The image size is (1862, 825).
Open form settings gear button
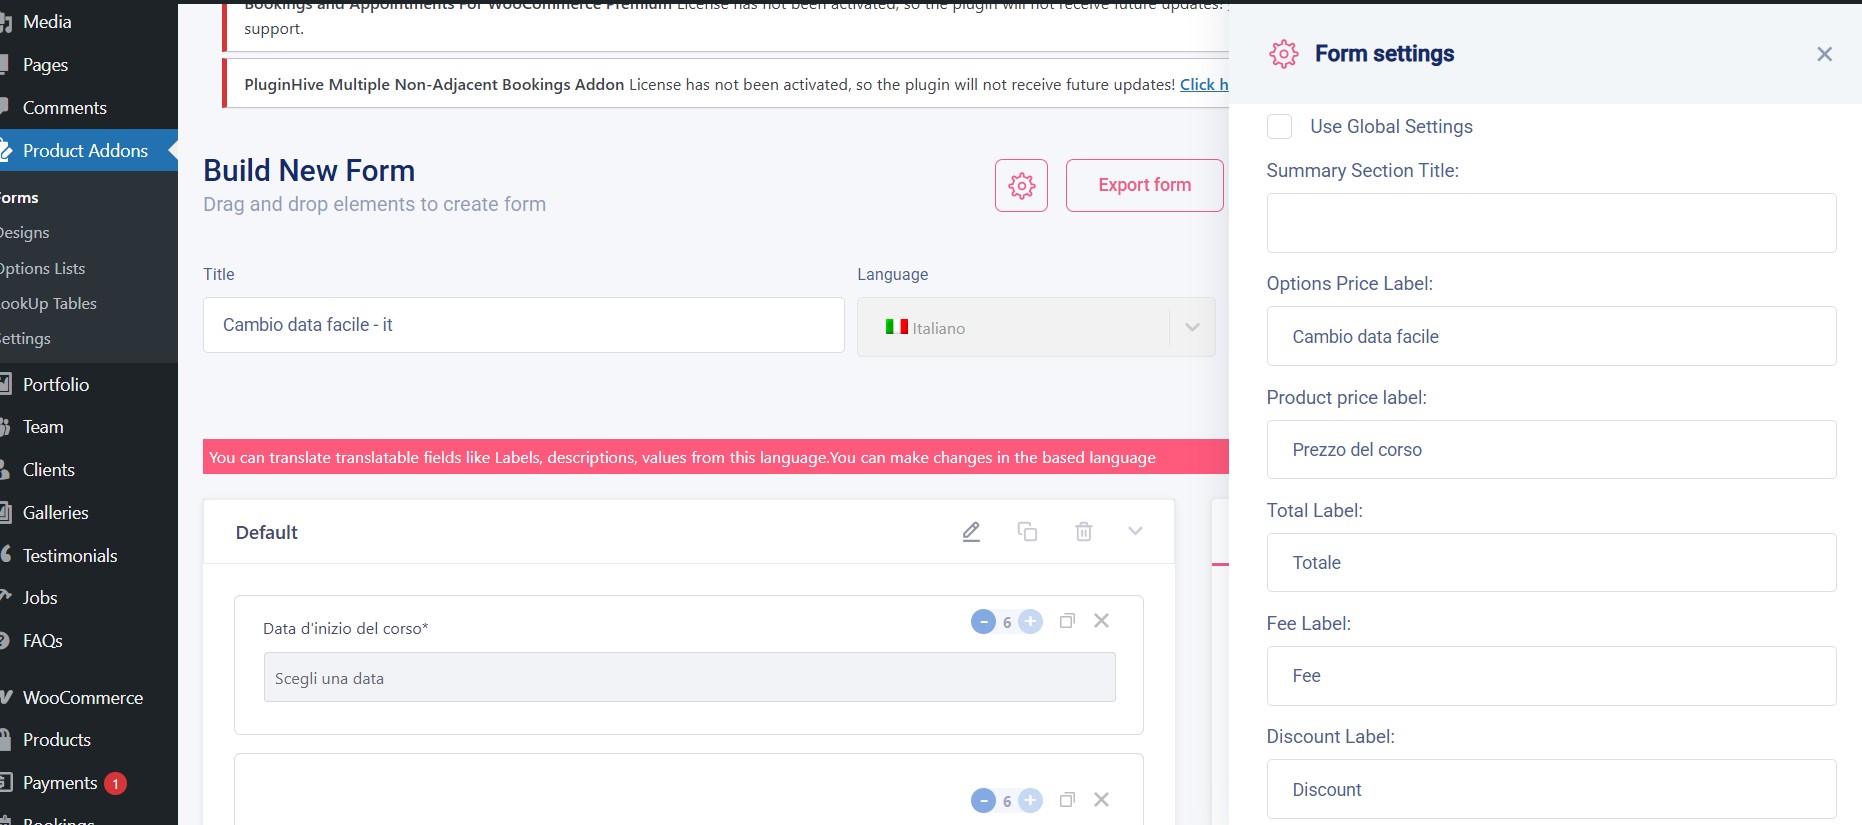click(1021, 185)
